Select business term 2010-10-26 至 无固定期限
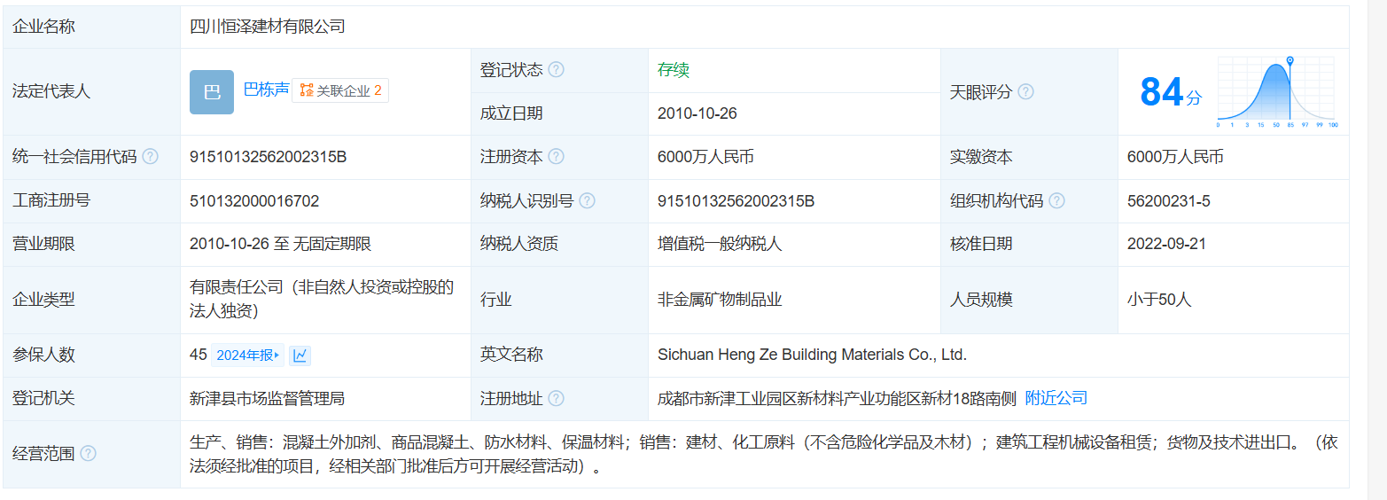Screen dimensions: 1387x500 (280, 244)
